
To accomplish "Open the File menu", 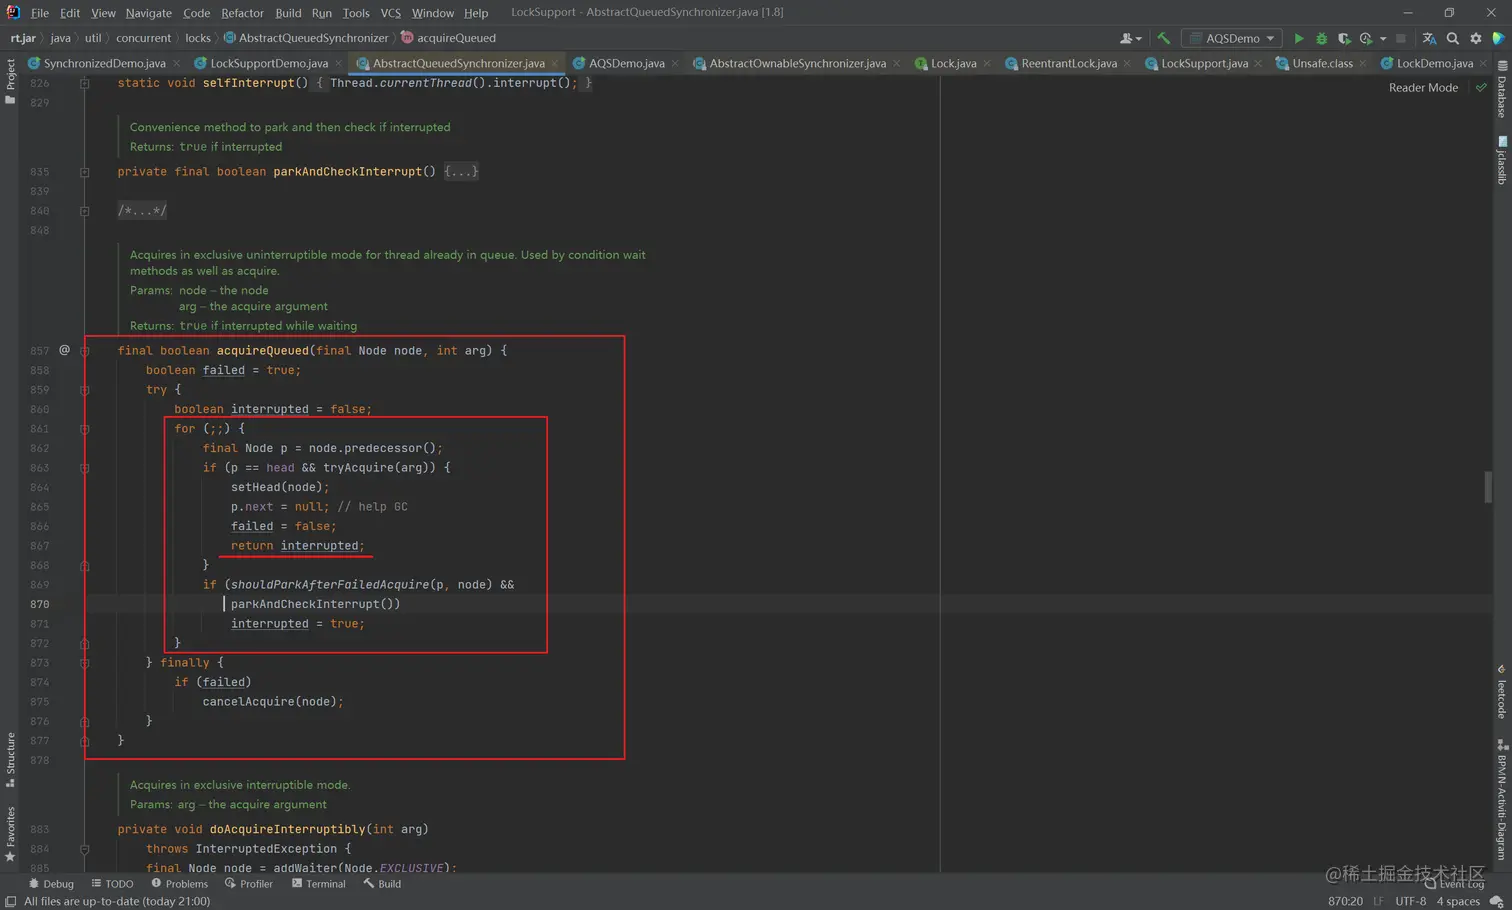I will point(40,13).
